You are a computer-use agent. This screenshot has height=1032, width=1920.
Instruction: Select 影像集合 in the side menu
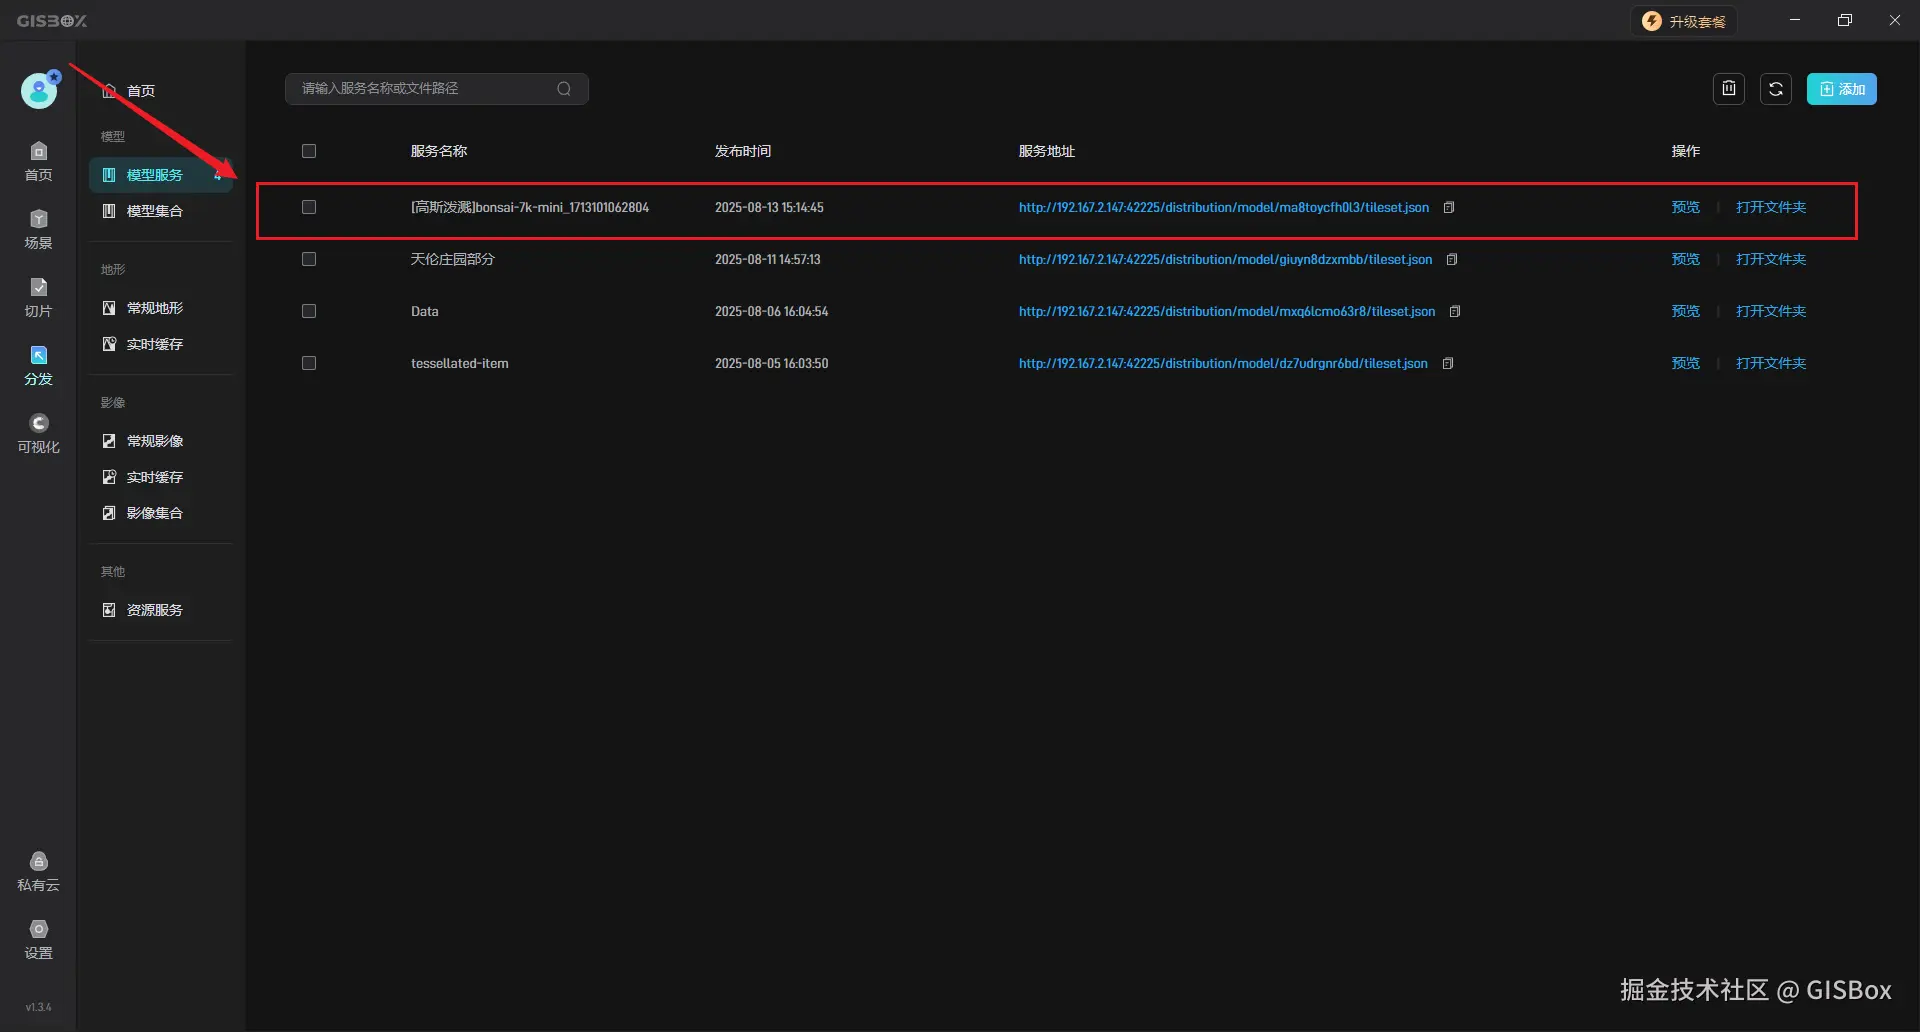coord(160,513)
